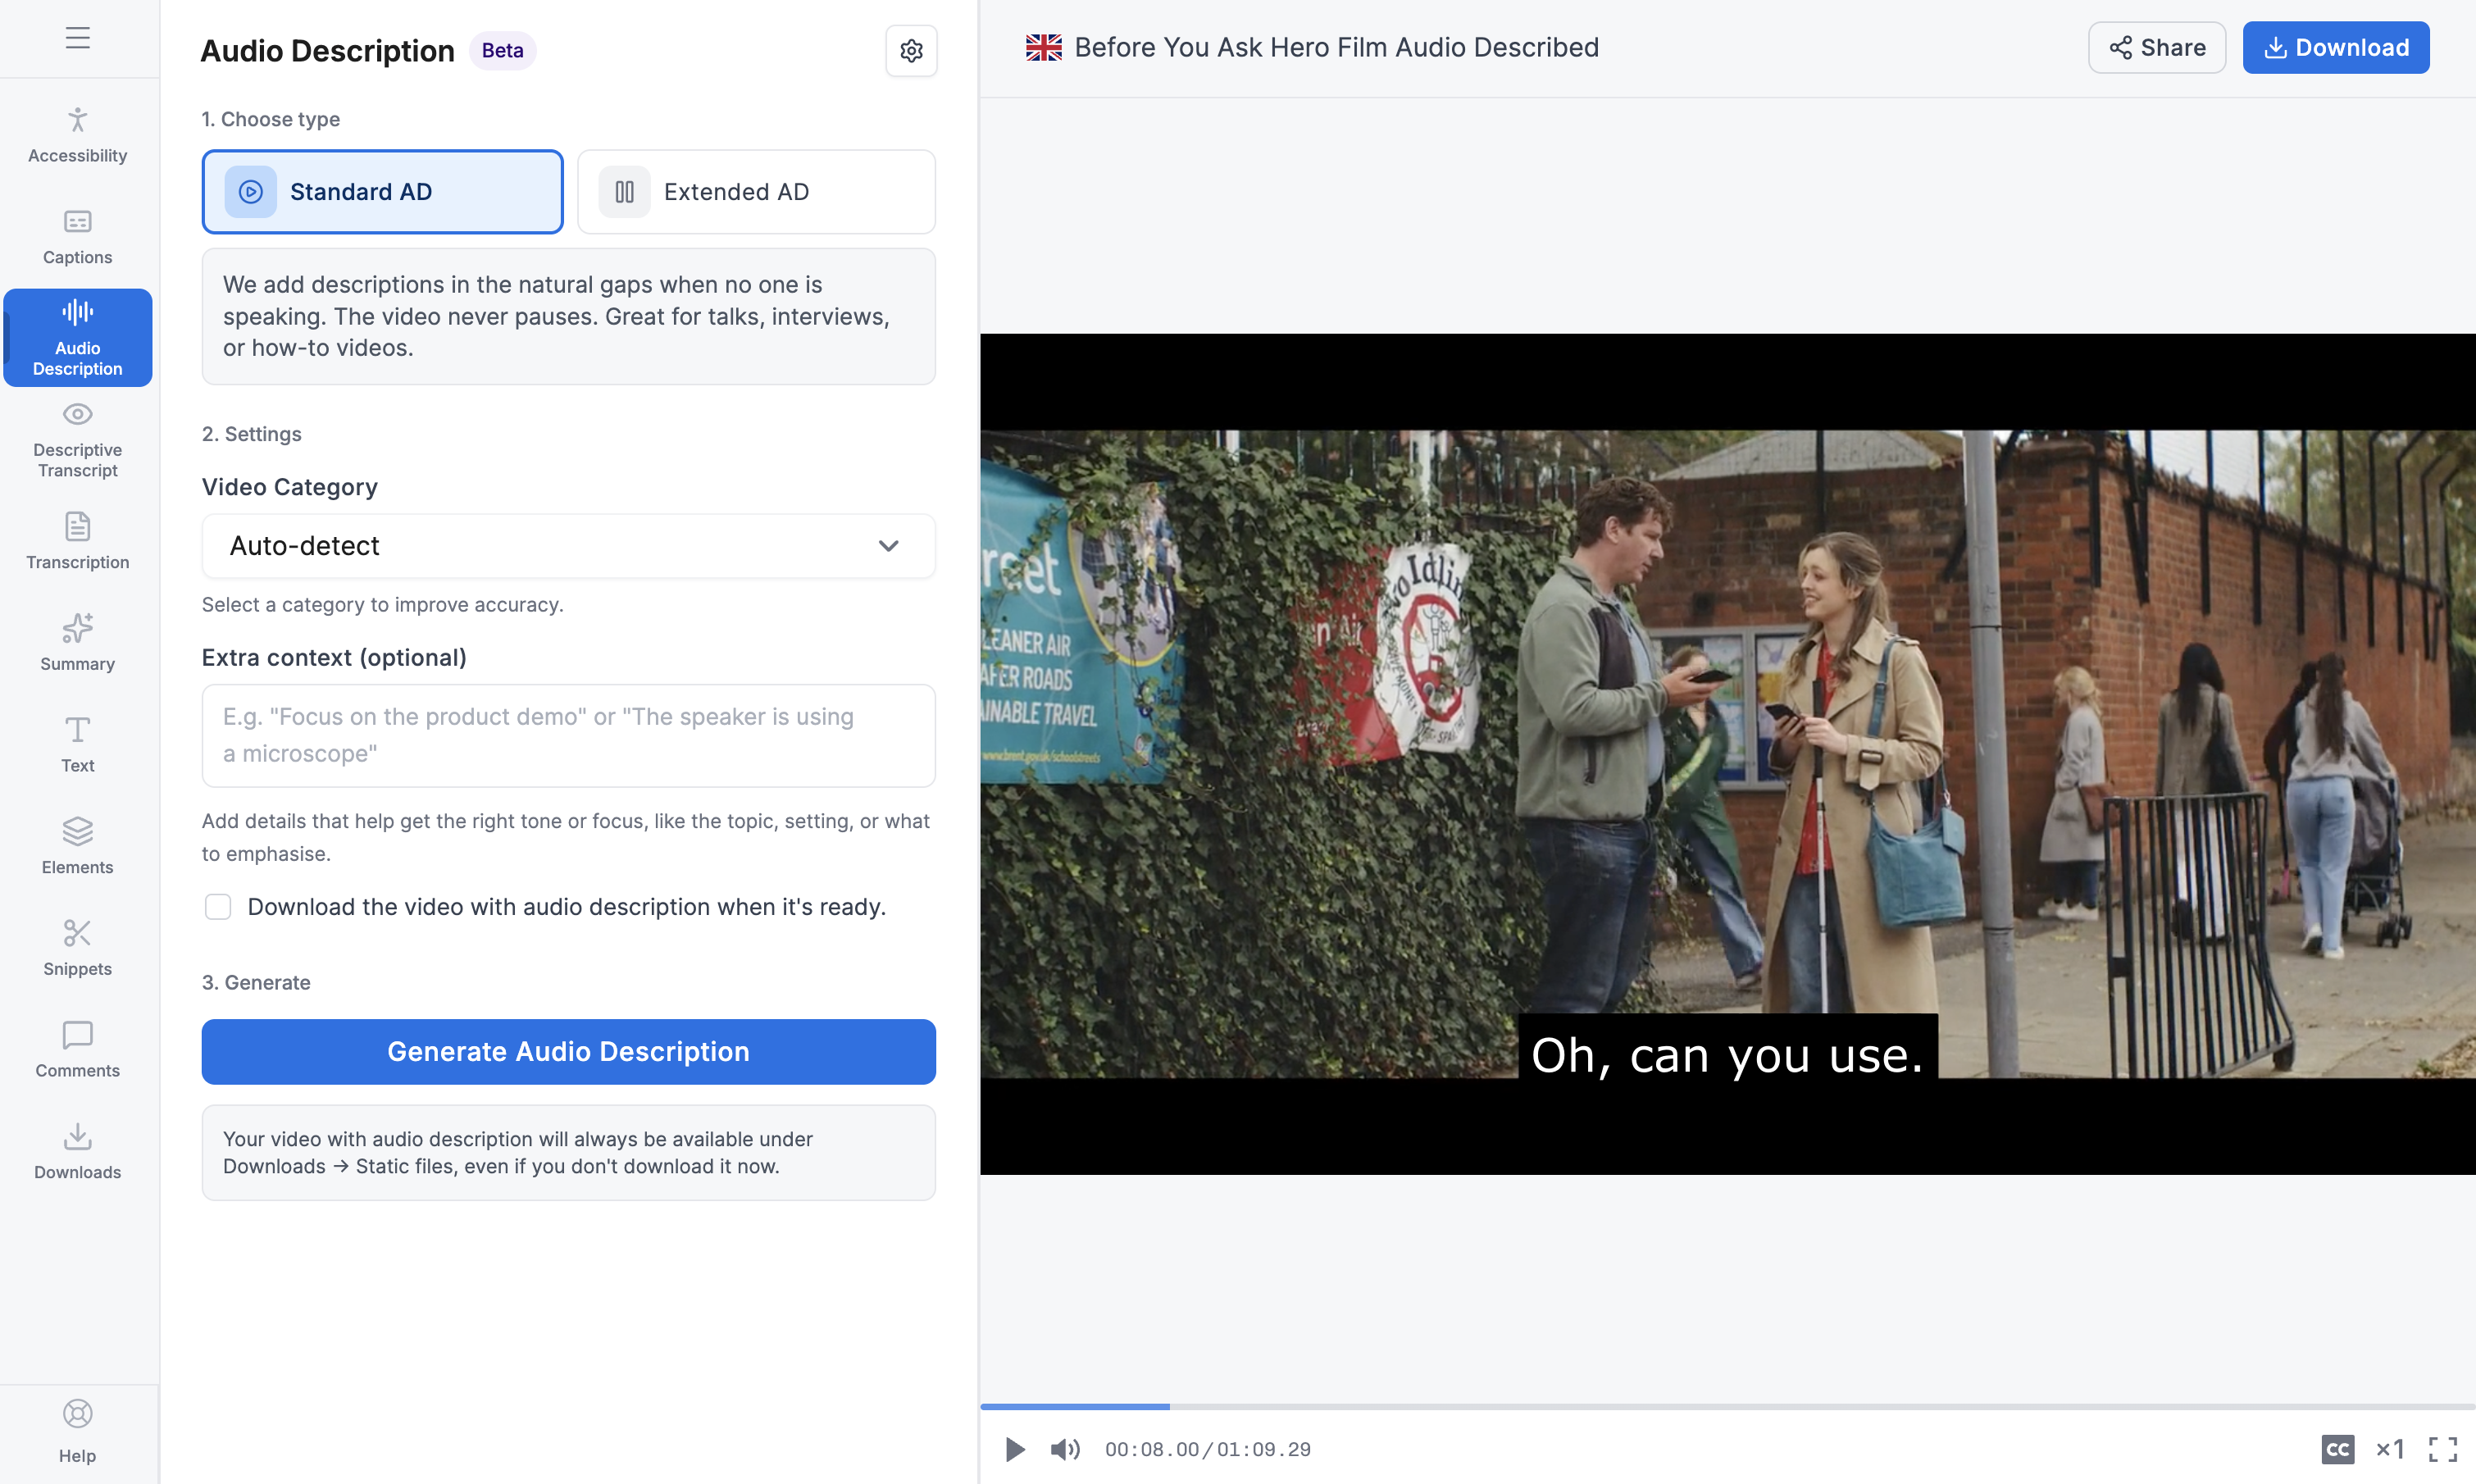Select the Snippets sidebar icon
This screenshot has width=2476, height=1484.
coord(77,947)
